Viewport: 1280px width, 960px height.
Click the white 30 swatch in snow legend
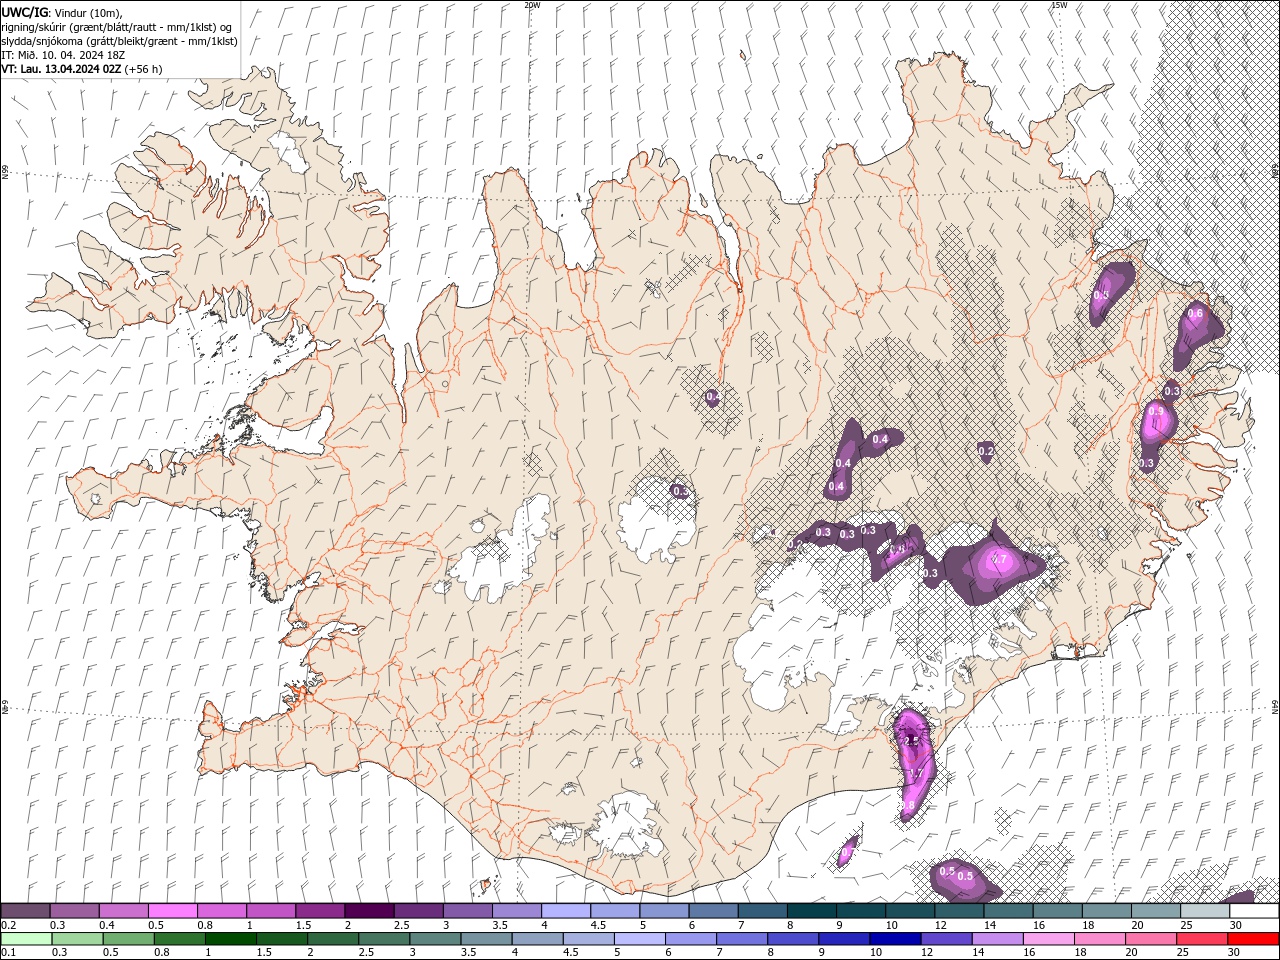click(x=1255, y=911)
